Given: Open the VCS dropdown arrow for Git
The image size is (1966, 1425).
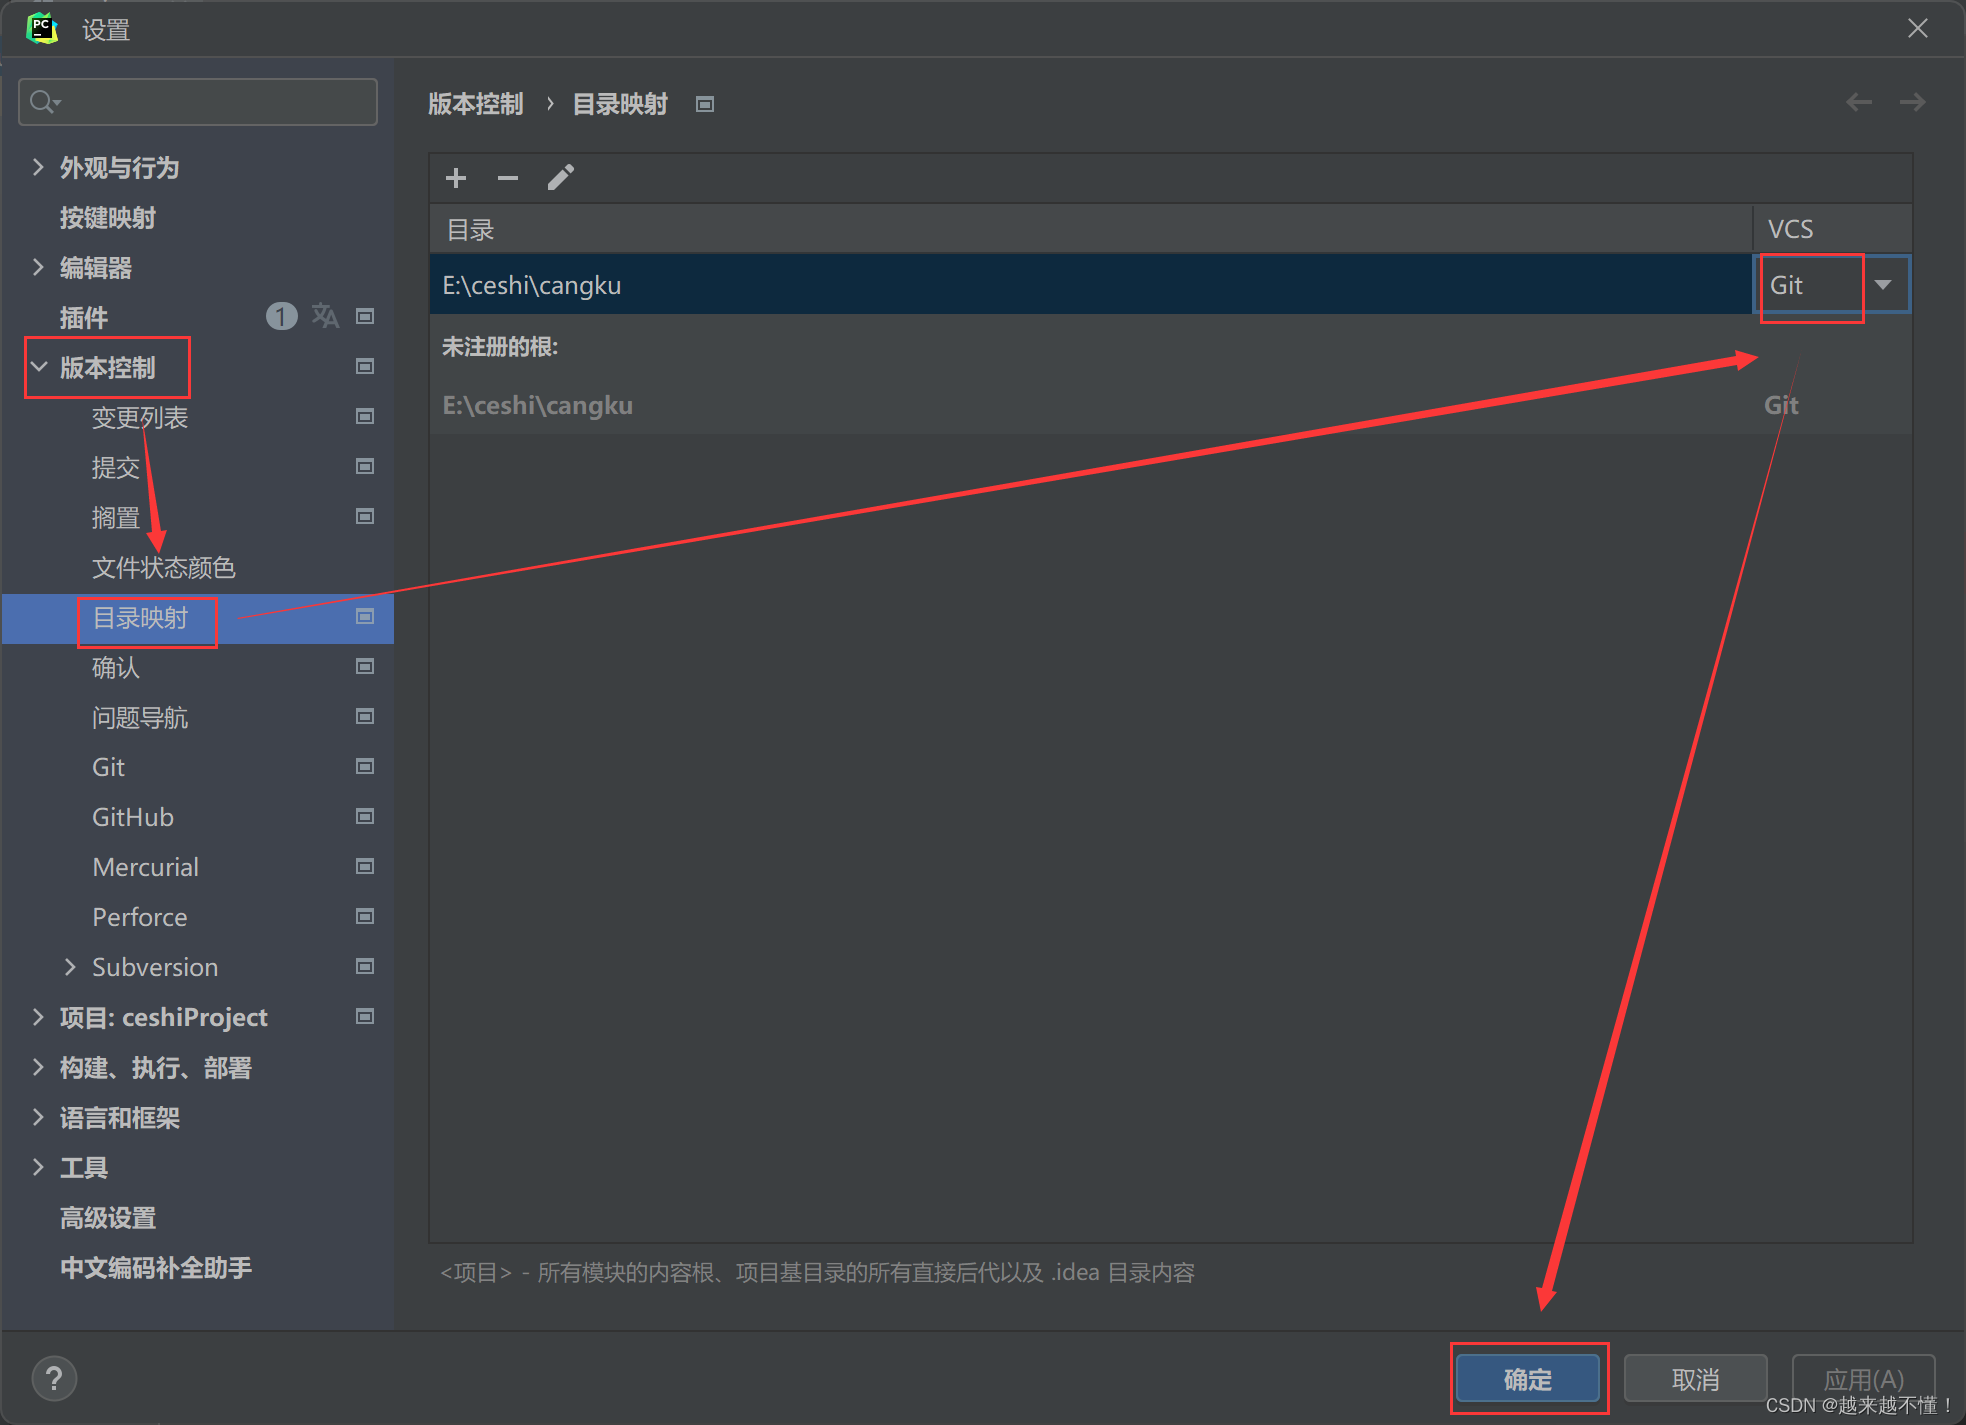Looking at the screenshot, I should [x=1883, y=285].
